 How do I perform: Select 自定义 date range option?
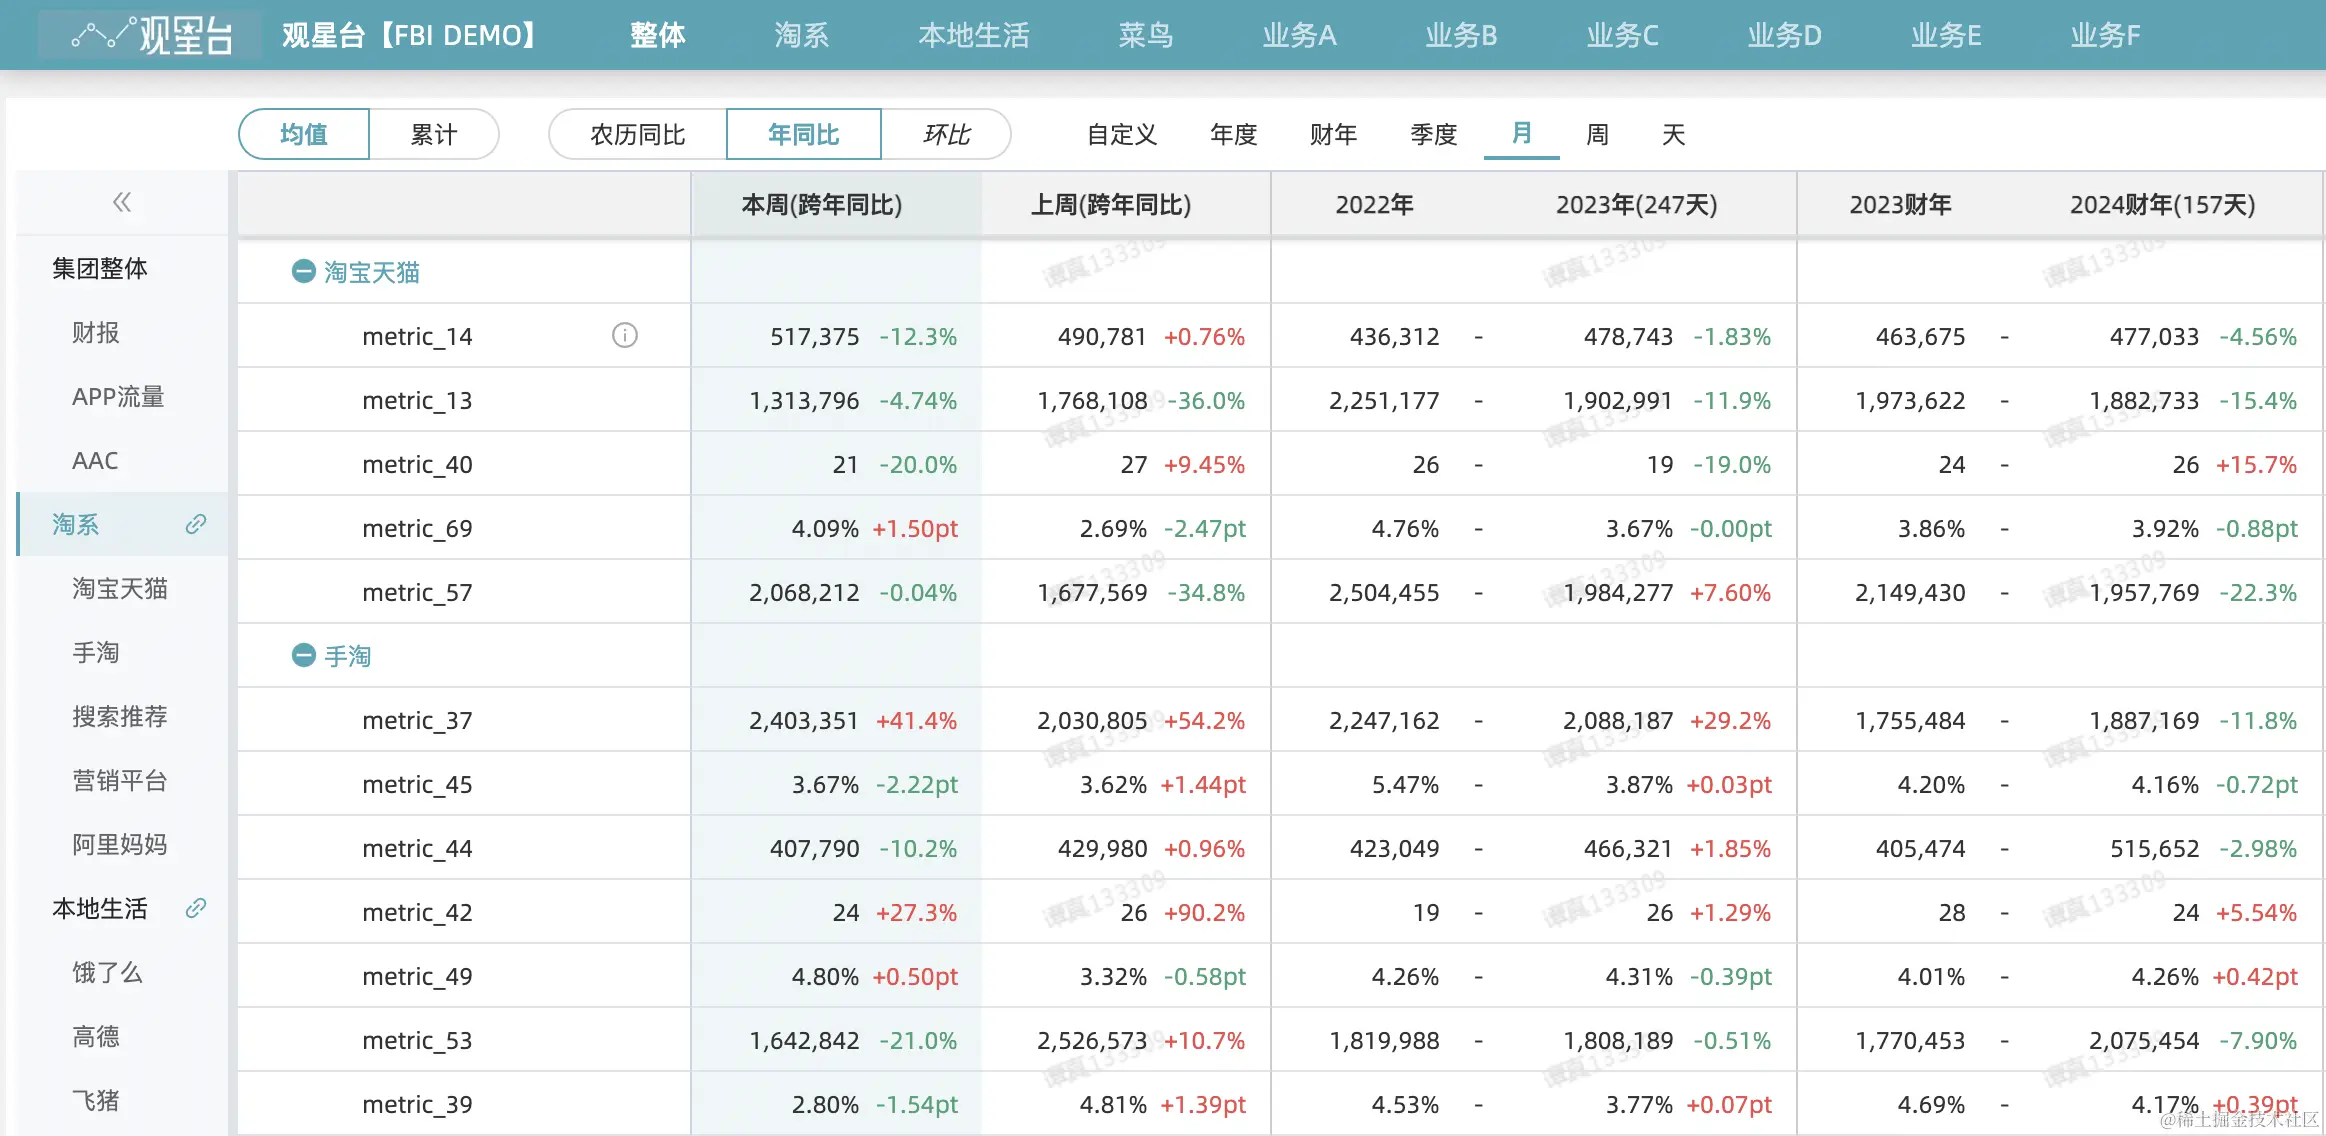pyautogui.click(x=1121, y=134)
